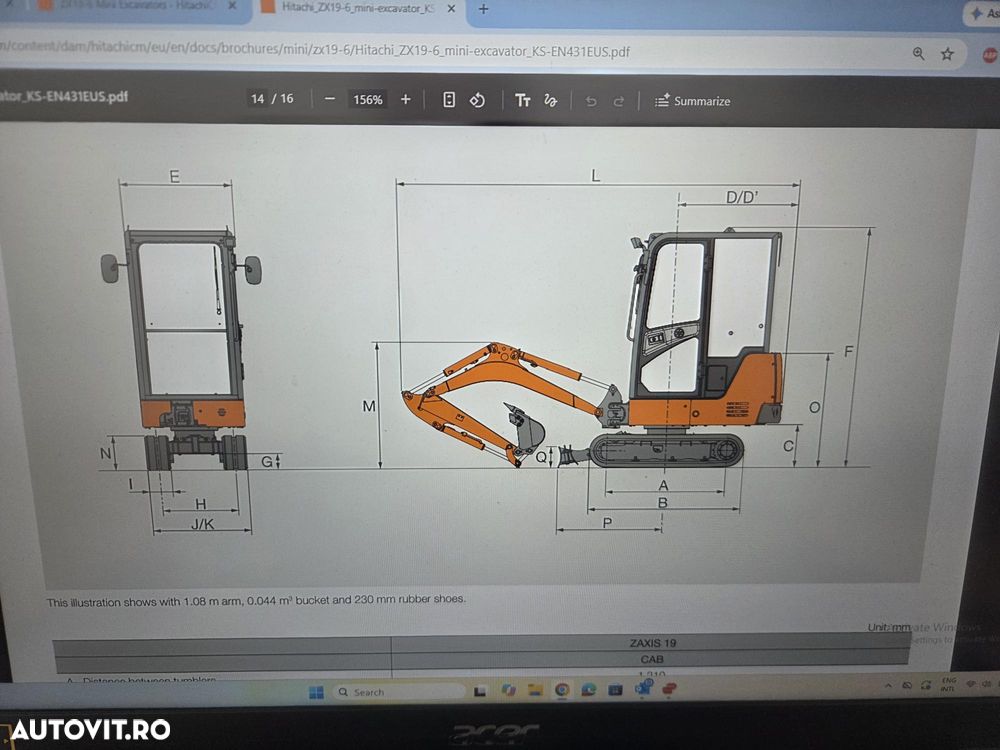Bookmark this page with the star icon

[x=947, y=54]
